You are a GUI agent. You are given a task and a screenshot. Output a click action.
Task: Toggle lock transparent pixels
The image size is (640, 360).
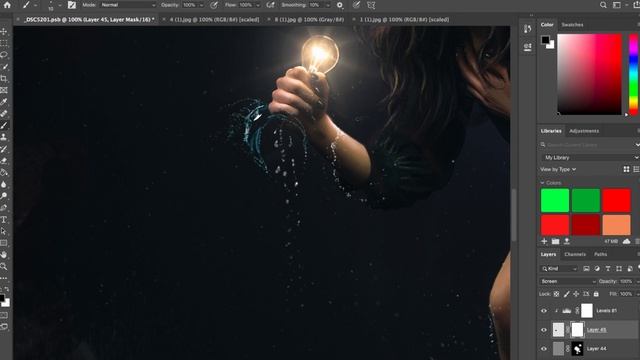556,294
